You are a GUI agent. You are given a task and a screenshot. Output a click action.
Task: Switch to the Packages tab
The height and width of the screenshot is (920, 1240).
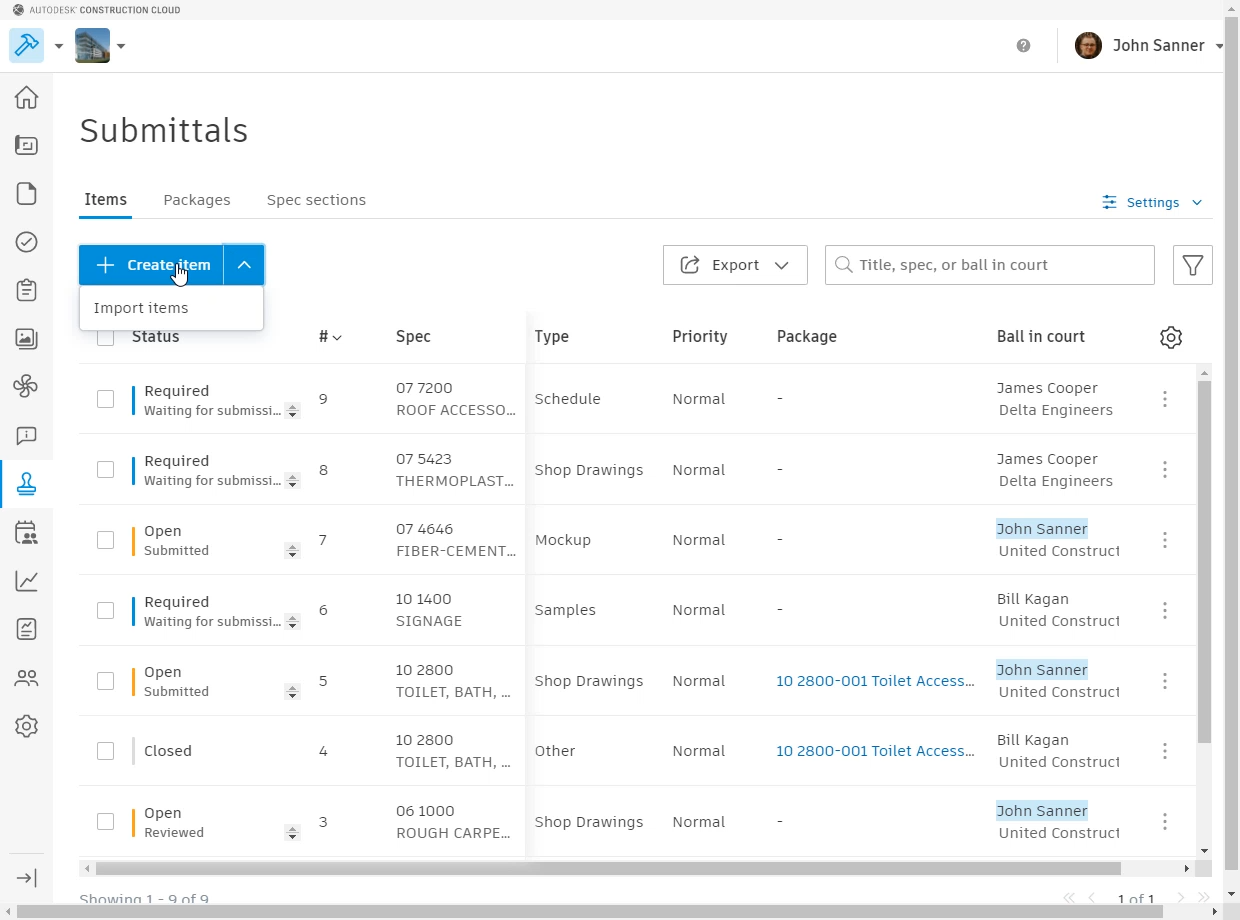[x=196, y=200]
